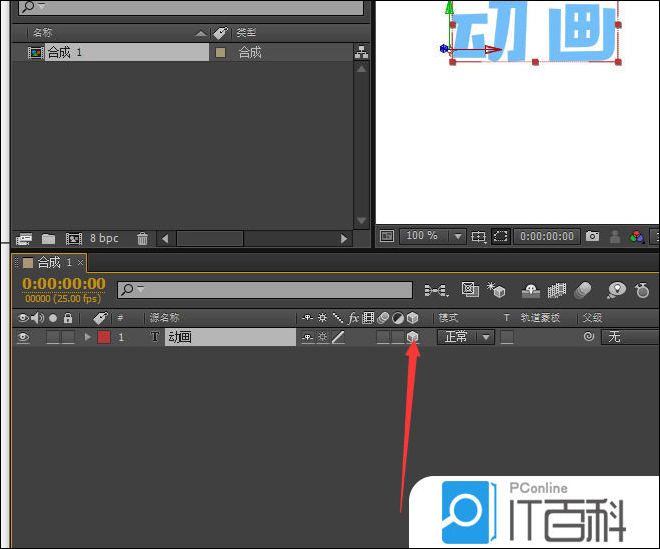Click the Project panel scroll right arrow
Image resolution: width=660 pixels, height=549 pixels.
[x=344, y=239]
